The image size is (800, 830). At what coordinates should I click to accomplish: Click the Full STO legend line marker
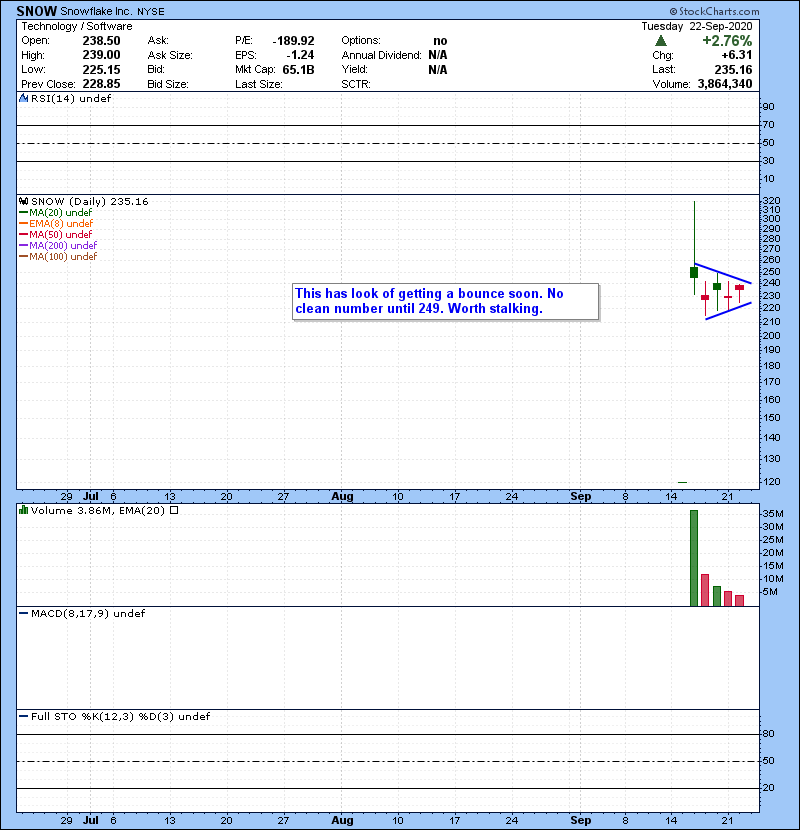coord(24,716)
